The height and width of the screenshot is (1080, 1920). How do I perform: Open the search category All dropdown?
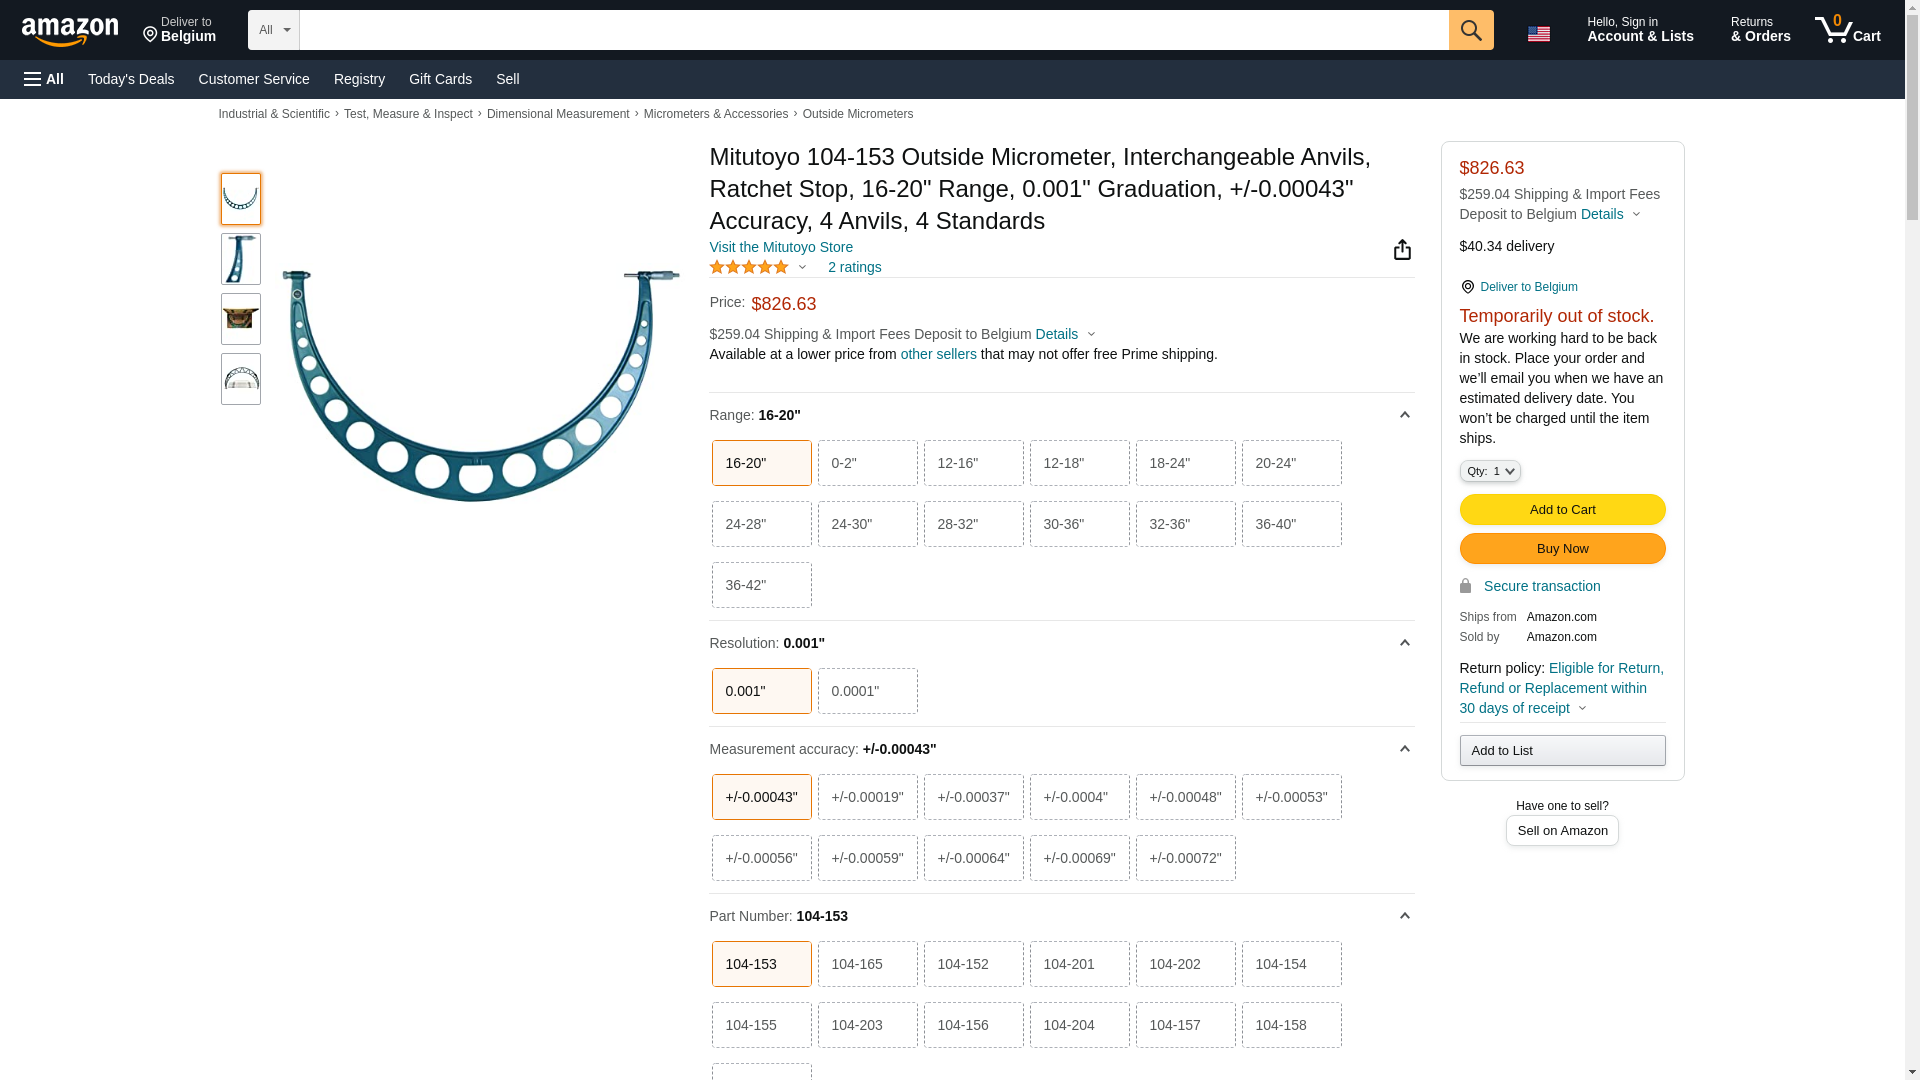tap(273, 30)
